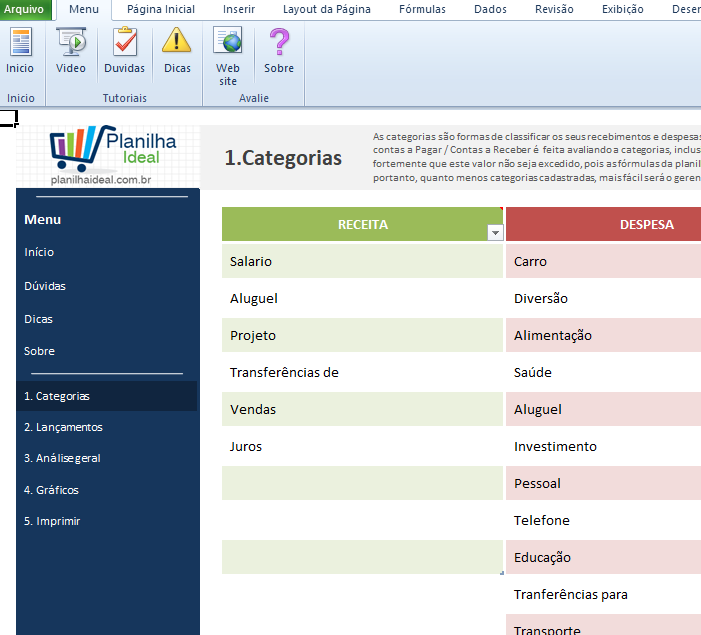Open the Exibição tab
This screenshot has height=635, width=701.
point(623,9)
